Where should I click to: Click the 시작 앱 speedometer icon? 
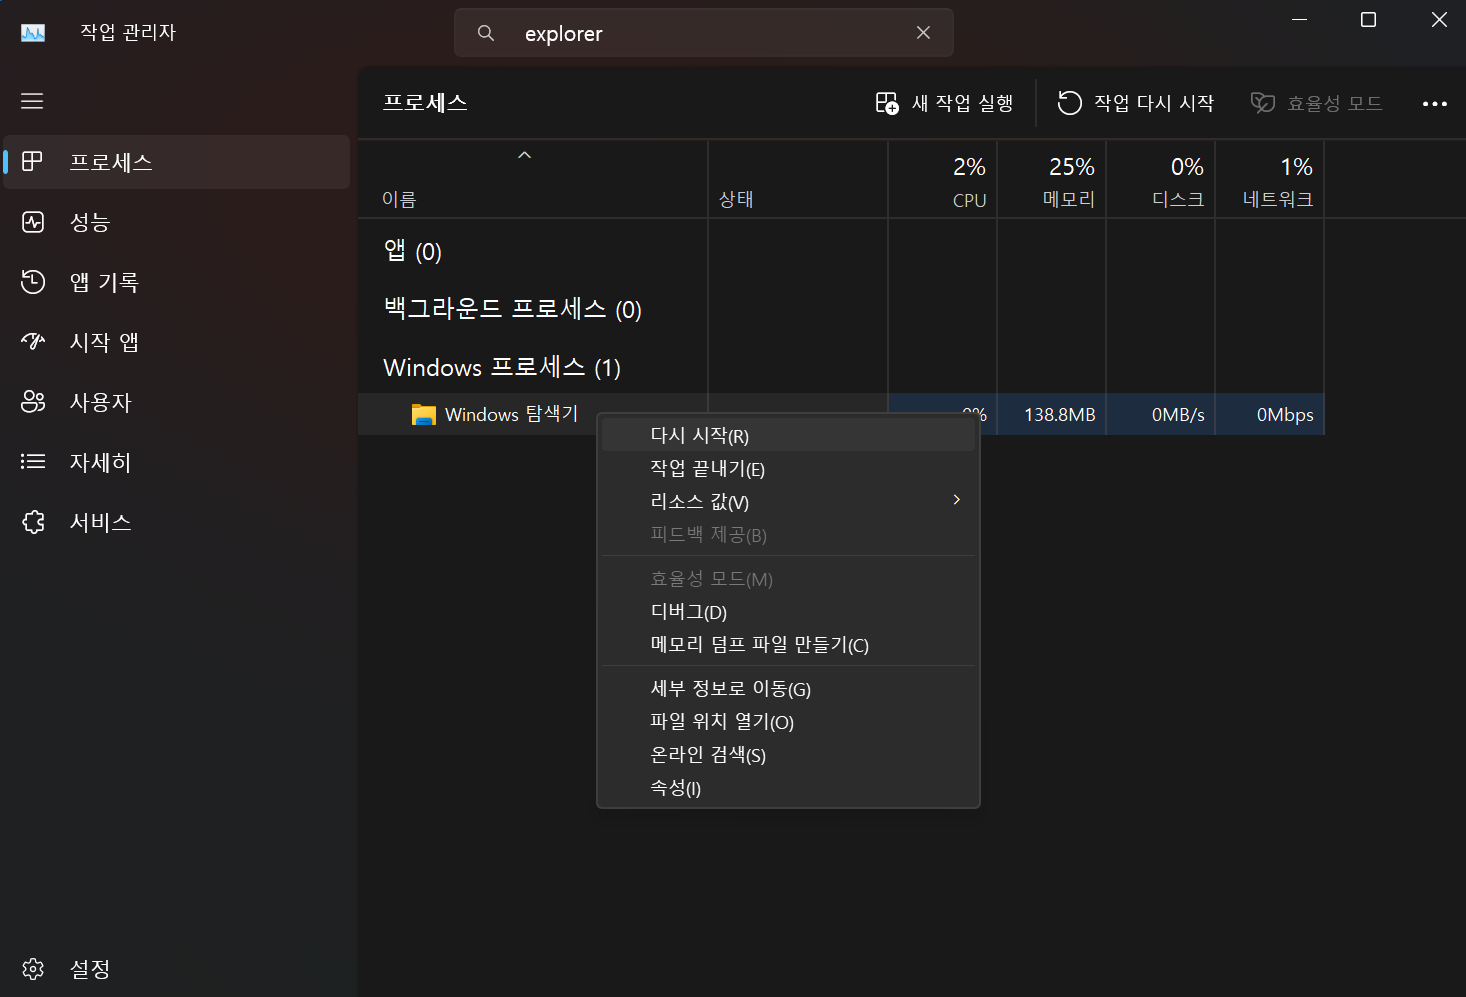pos(33,342)
